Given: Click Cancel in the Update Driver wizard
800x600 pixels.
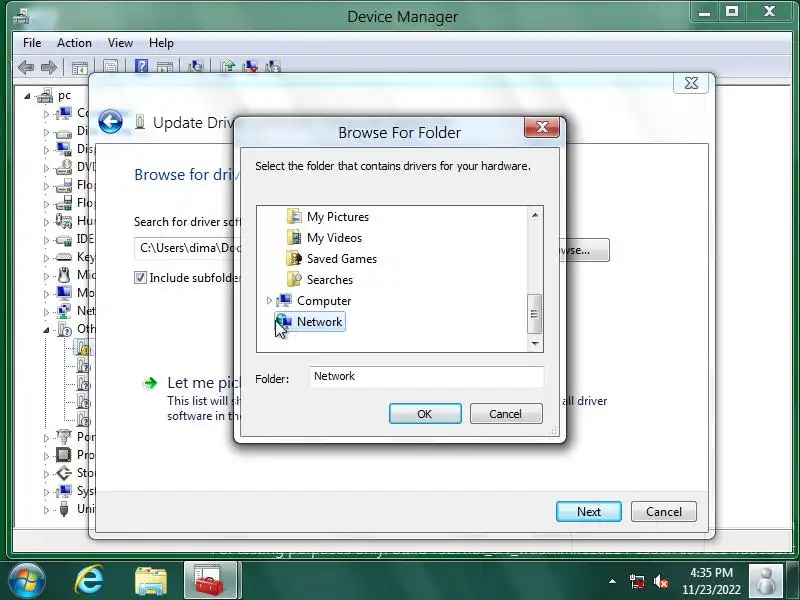Looking at the screenshot, I should coord(664,512).
